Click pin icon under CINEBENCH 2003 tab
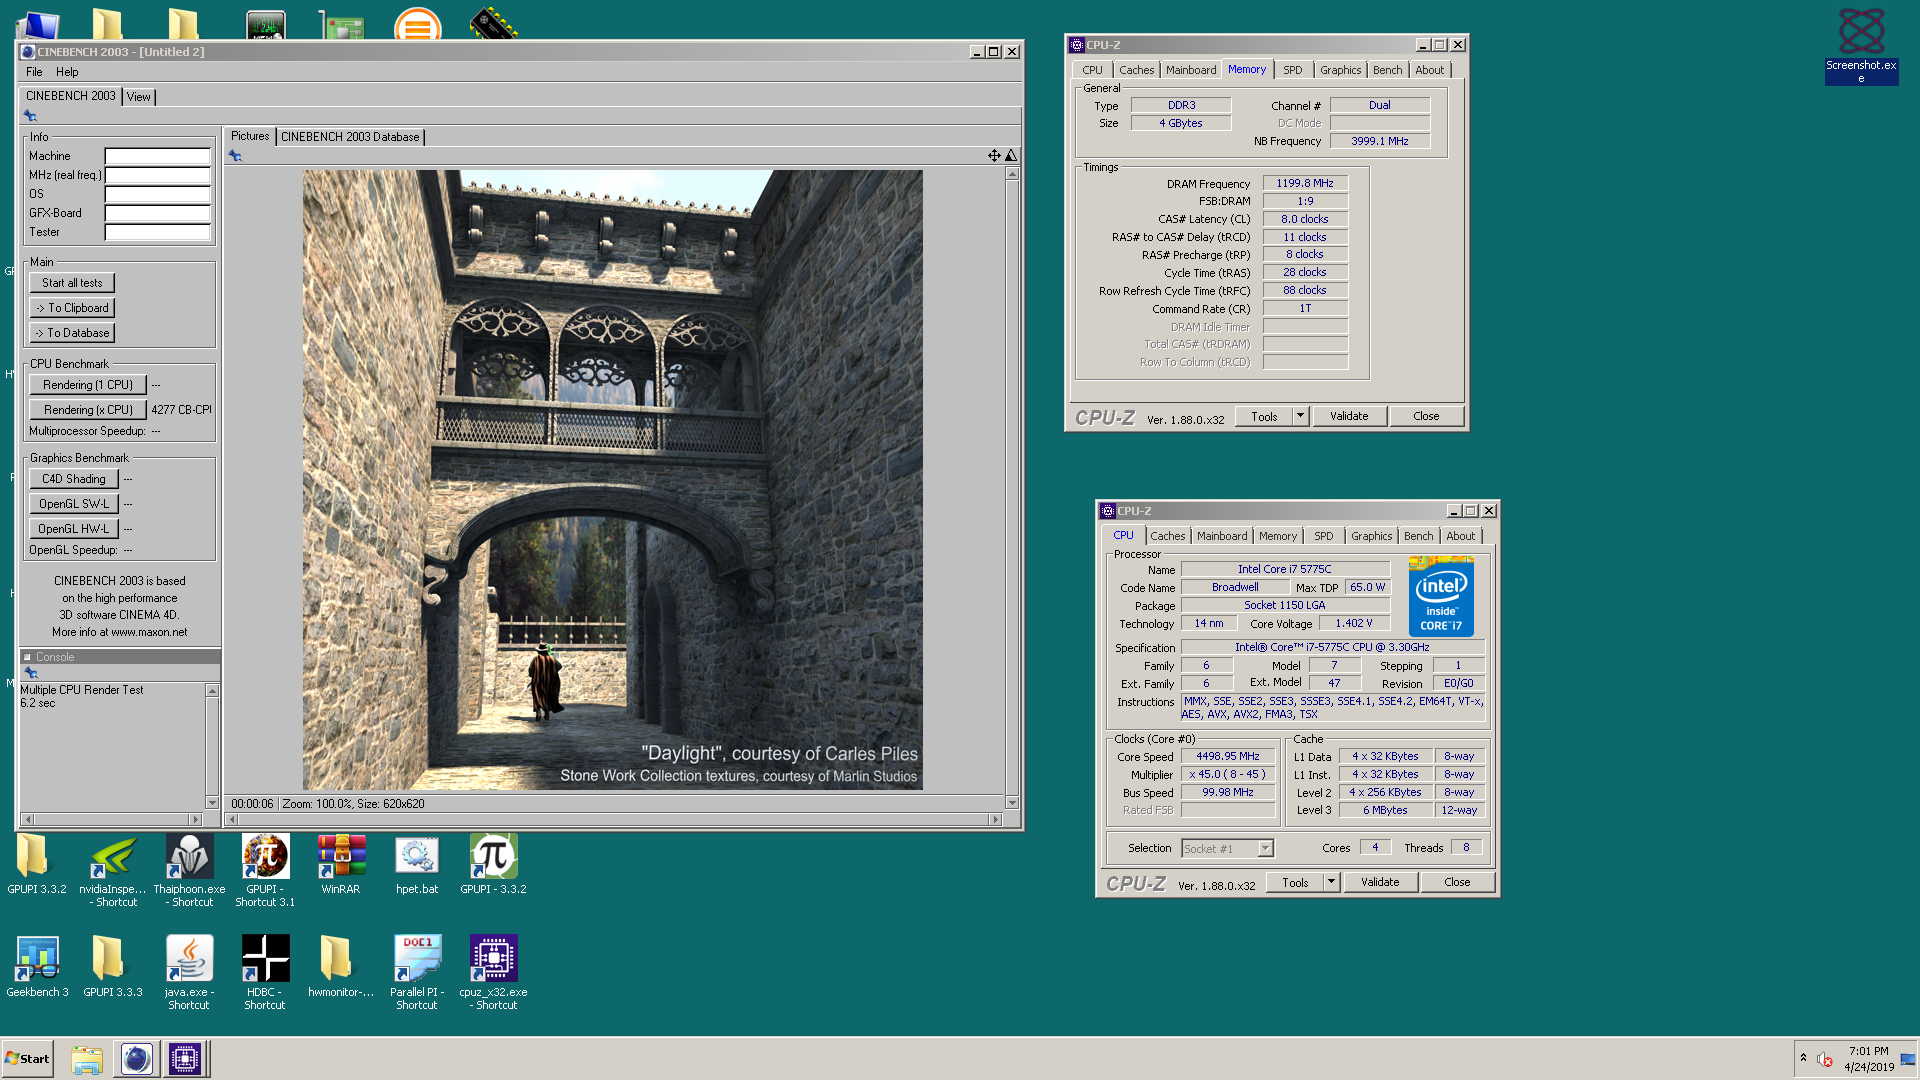Image resolution: width=1920 pixels, height=1080 pixels. click(x=30, y=116)
